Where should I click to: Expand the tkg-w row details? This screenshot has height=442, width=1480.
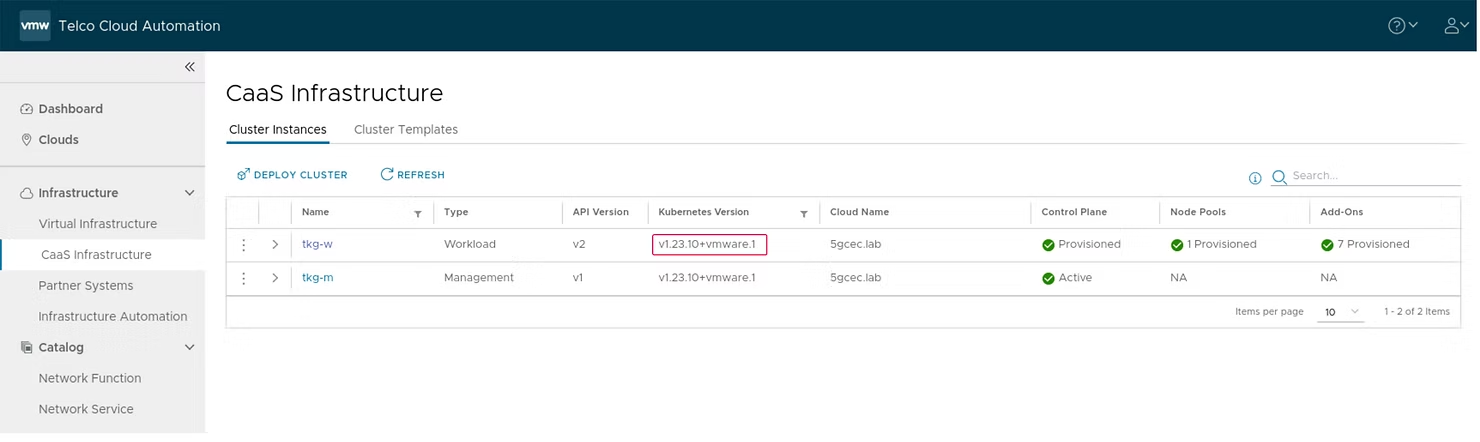(275, 245)
